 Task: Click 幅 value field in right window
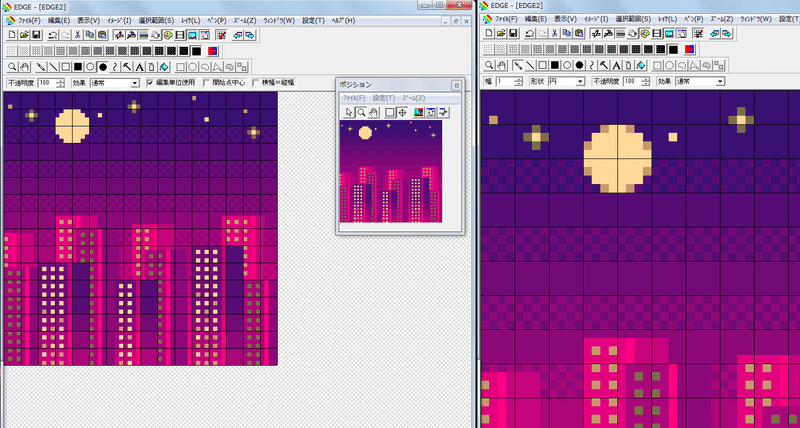pyautogui.click(x=505, y=81)
